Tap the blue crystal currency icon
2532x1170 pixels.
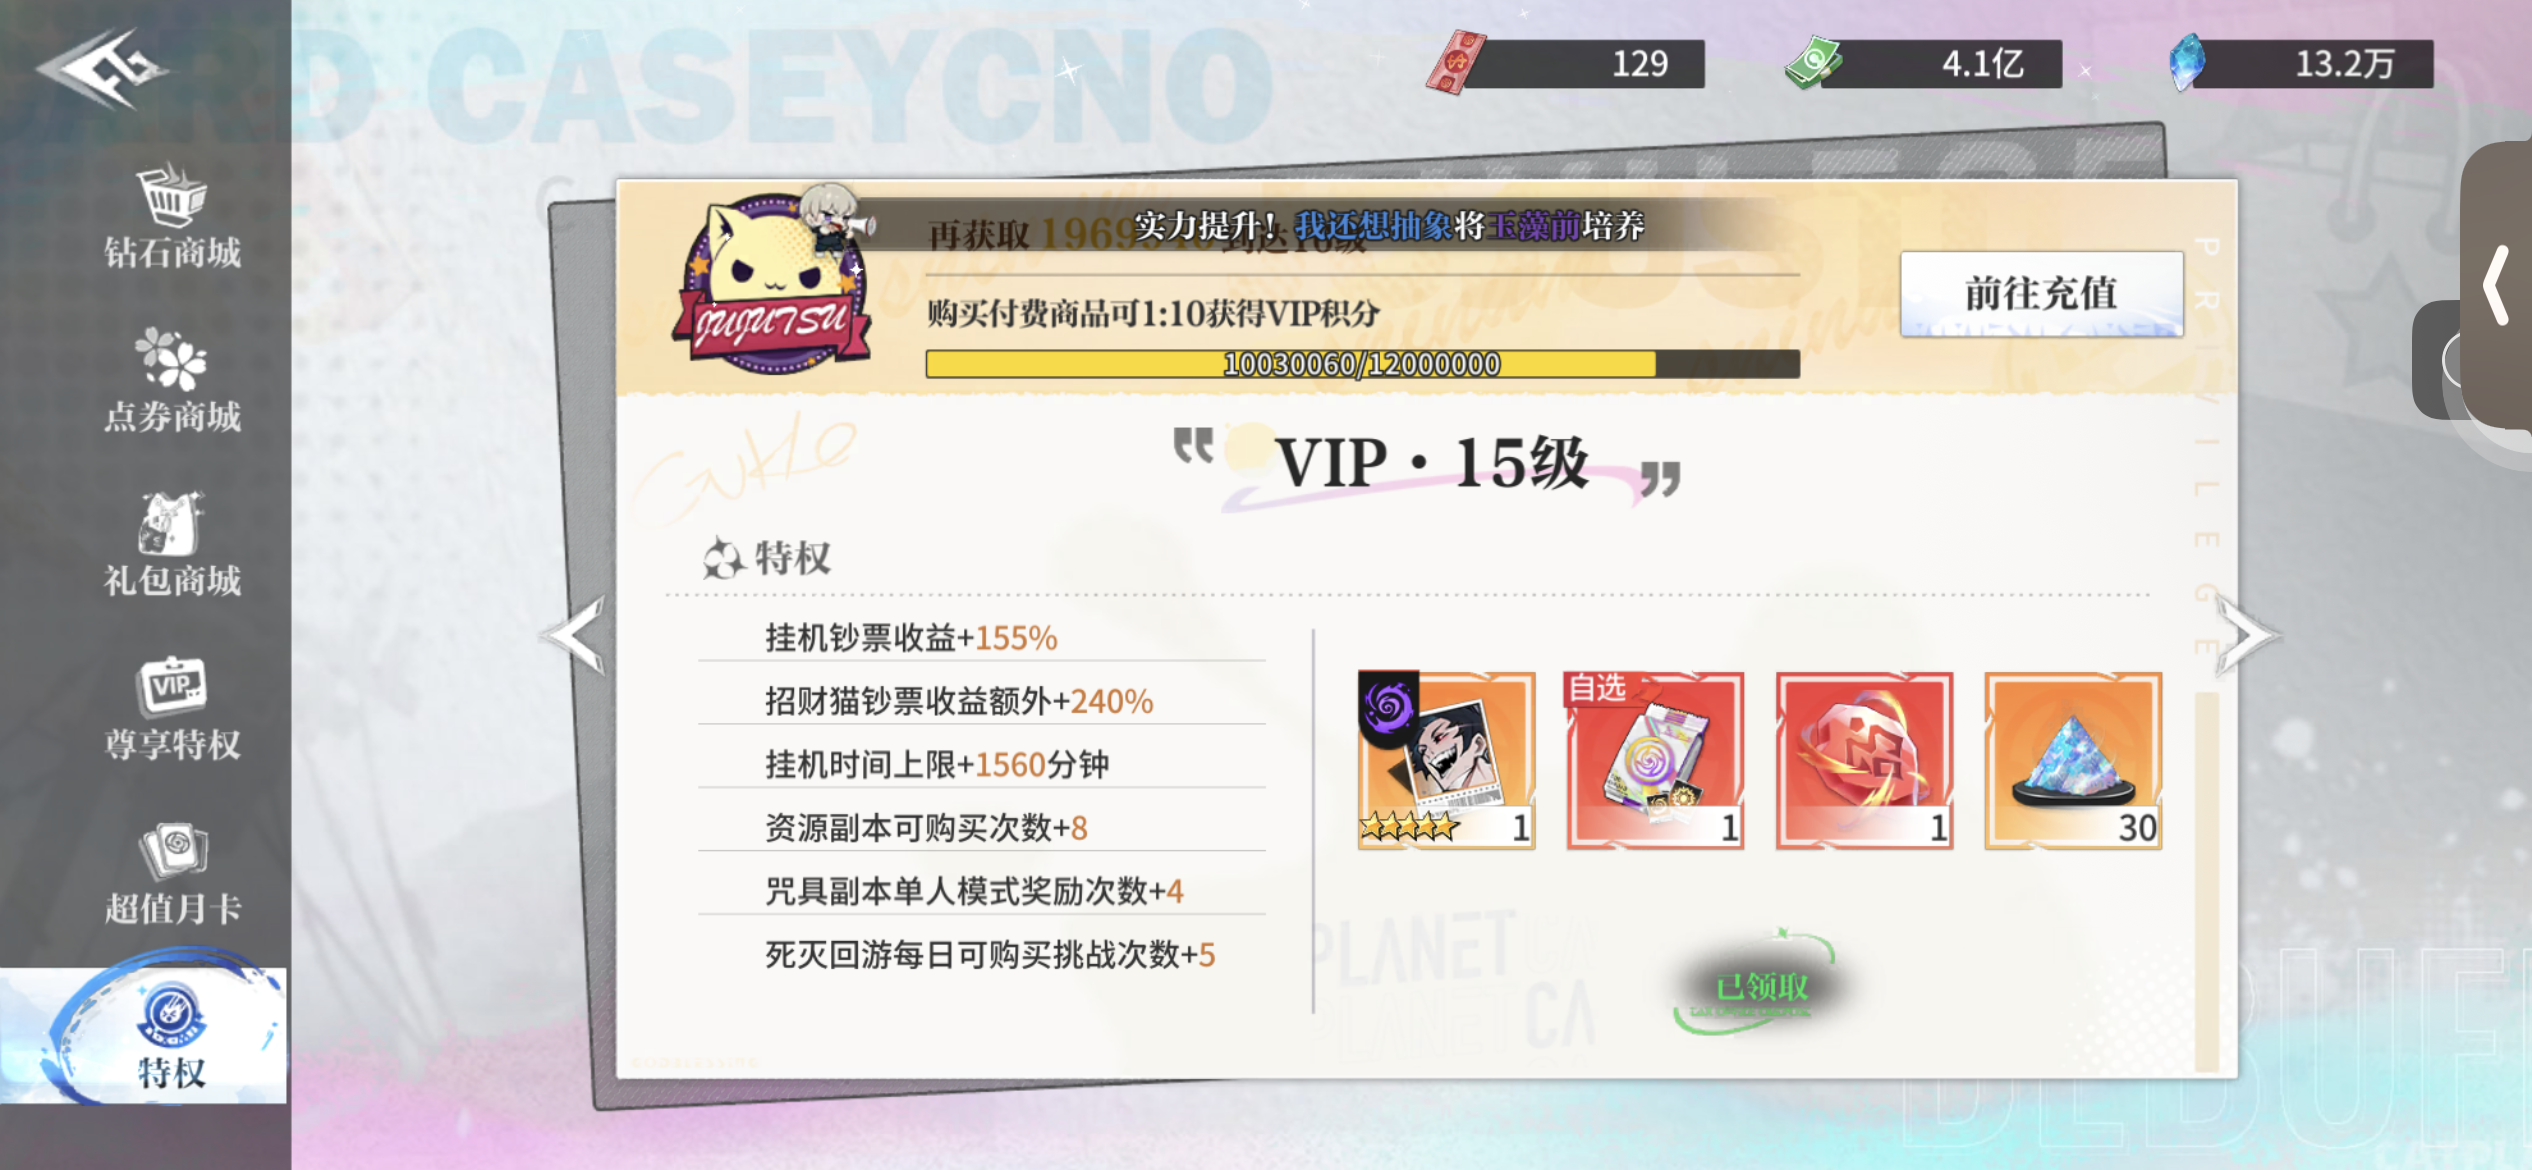tap(2187, 62)
